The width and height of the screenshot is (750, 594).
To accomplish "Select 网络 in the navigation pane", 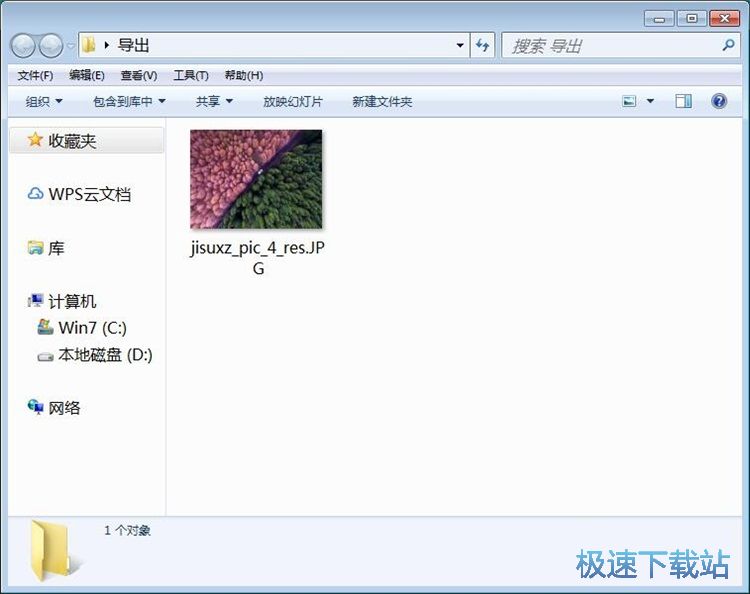I will (x=65, y=408).
